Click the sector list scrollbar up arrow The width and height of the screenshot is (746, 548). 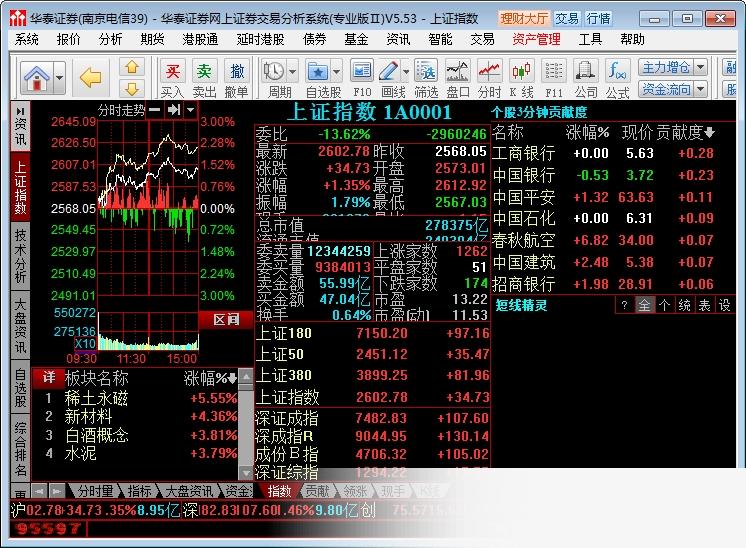tap(245, 377)
